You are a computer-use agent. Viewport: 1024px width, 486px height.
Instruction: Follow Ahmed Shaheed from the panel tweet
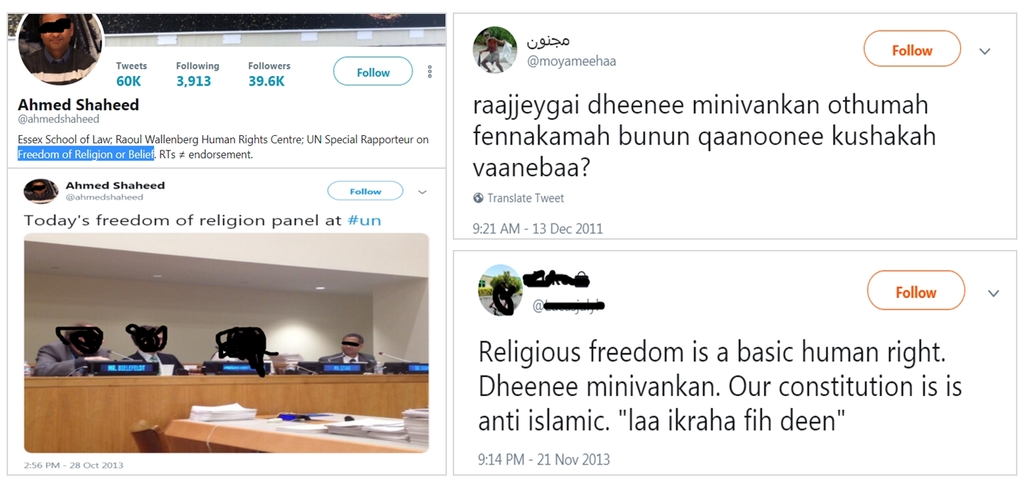(x=365, y=191)
